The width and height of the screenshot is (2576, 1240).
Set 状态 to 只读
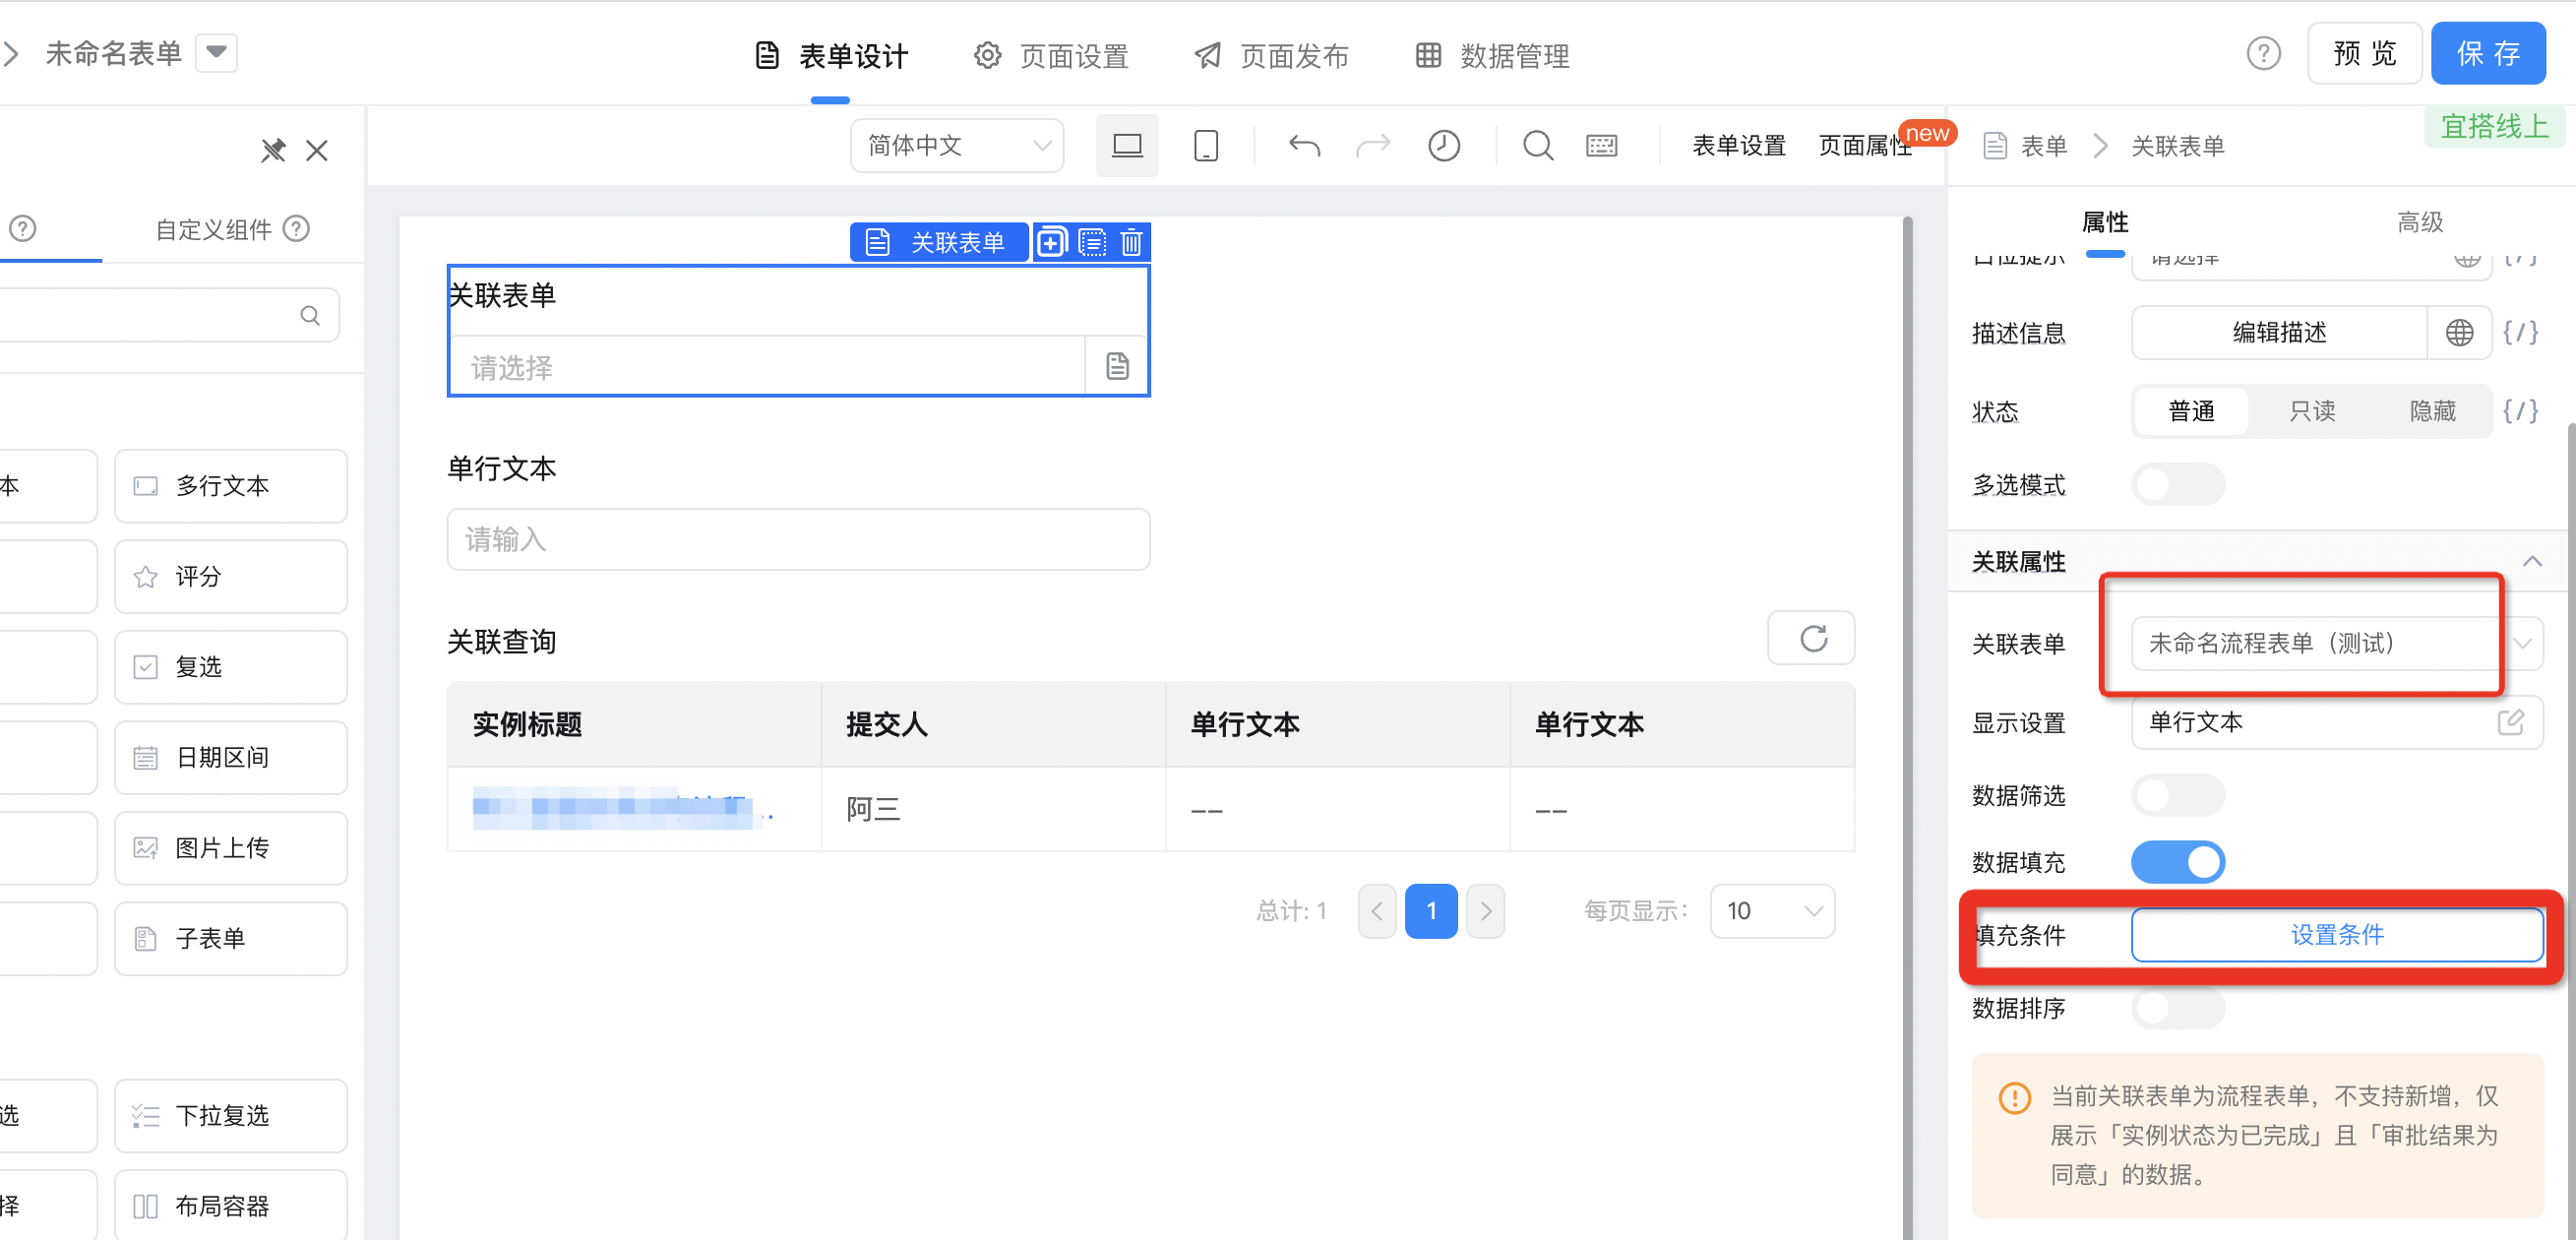[x=2312, y=411]
